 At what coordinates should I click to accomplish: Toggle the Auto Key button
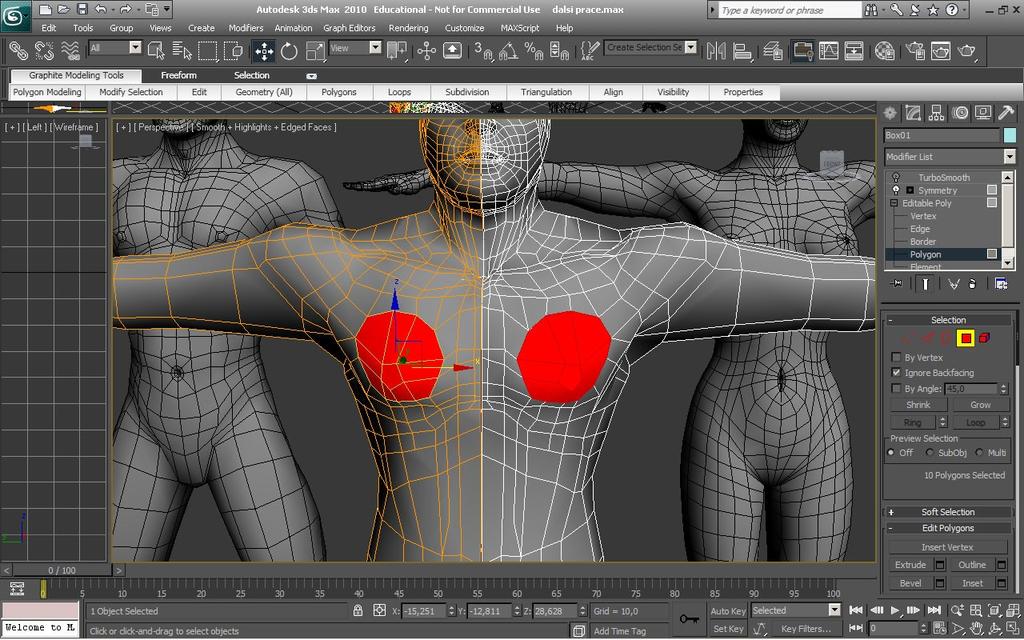click(x=728, y=611)
